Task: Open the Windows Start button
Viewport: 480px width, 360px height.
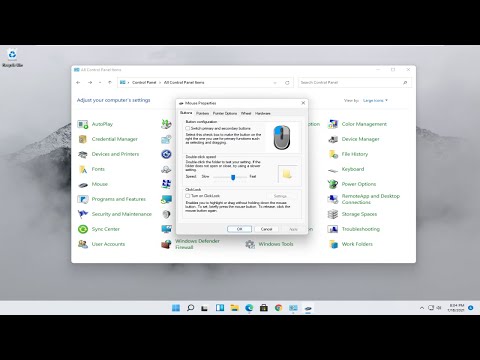Action: click(x=176, y=308)
